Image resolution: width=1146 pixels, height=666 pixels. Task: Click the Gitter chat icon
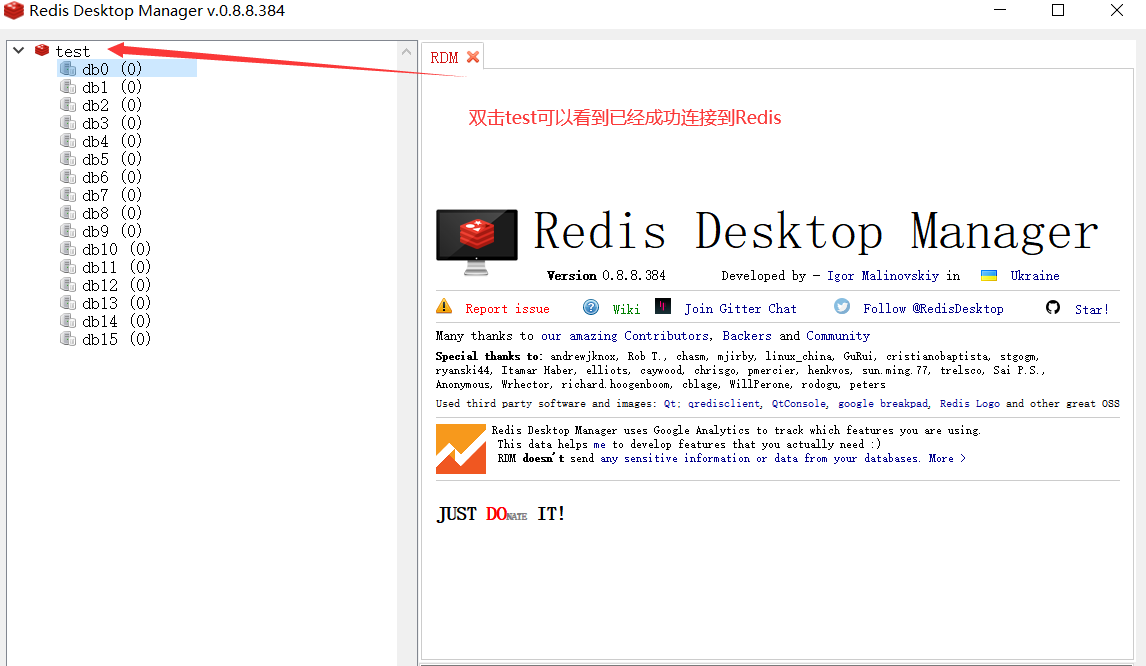tap(663, 306)
